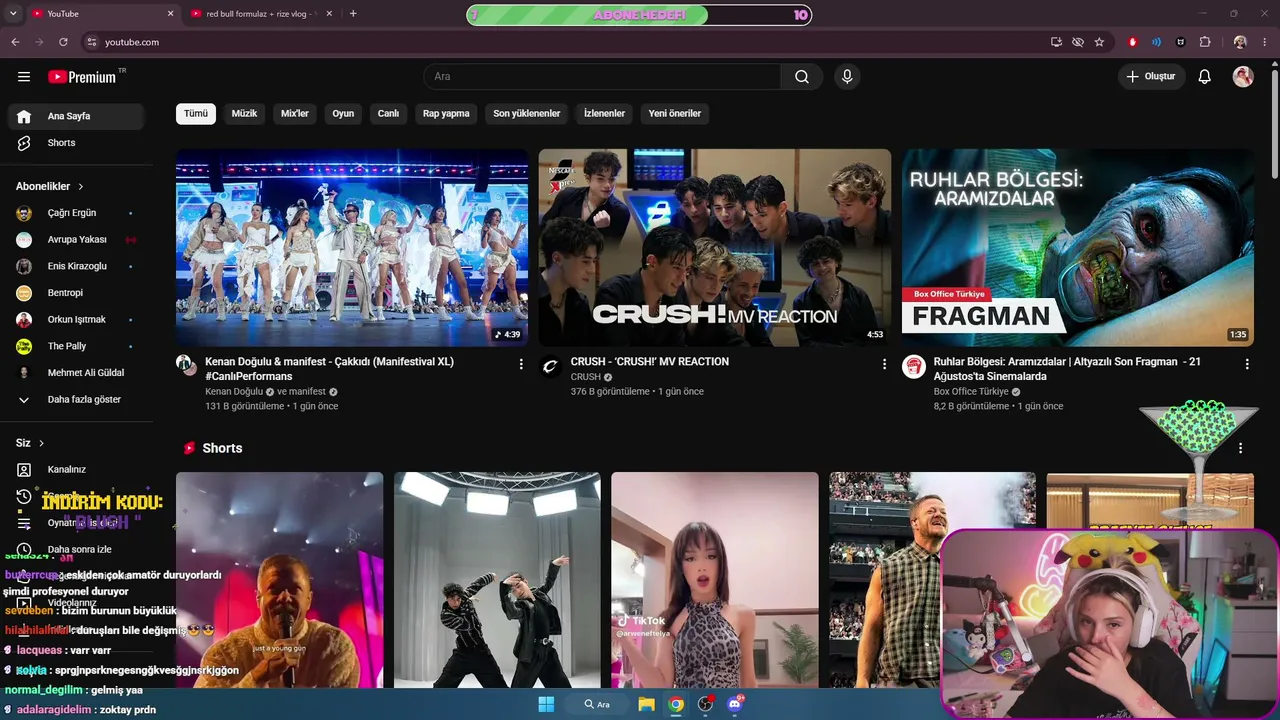Open Kanalınız in the sidebar
1280x720 pixels.
(x=77, y=470)
